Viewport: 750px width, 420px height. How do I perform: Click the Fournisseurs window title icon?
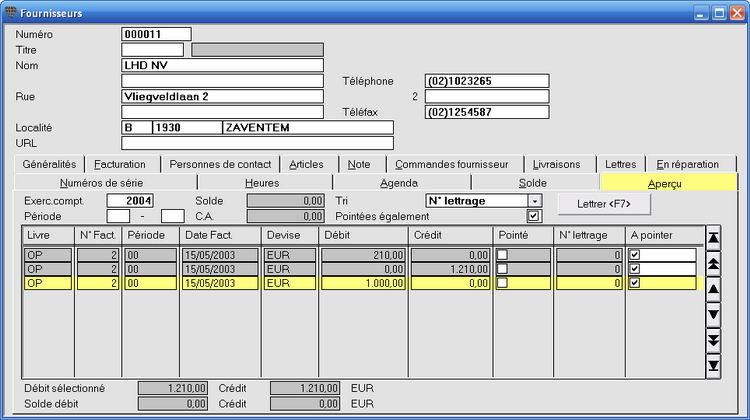pos(11,12)
